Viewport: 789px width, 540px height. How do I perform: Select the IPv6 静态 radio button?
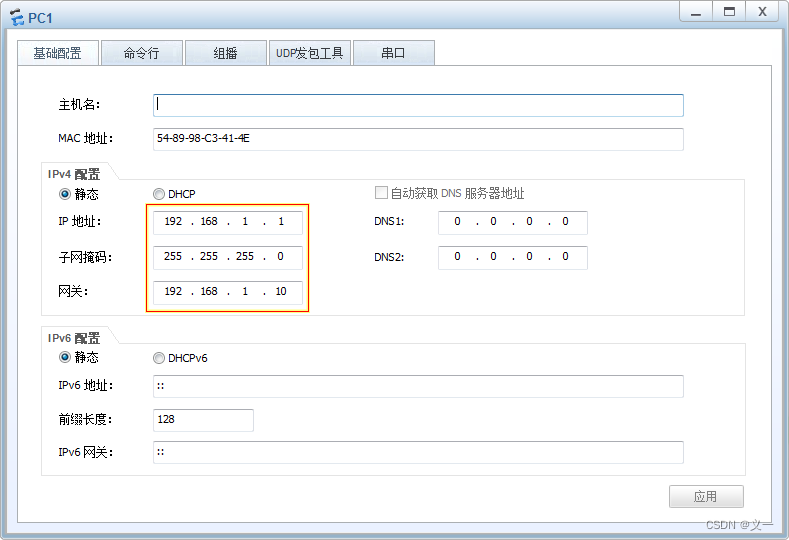click(x=65, y=357)
